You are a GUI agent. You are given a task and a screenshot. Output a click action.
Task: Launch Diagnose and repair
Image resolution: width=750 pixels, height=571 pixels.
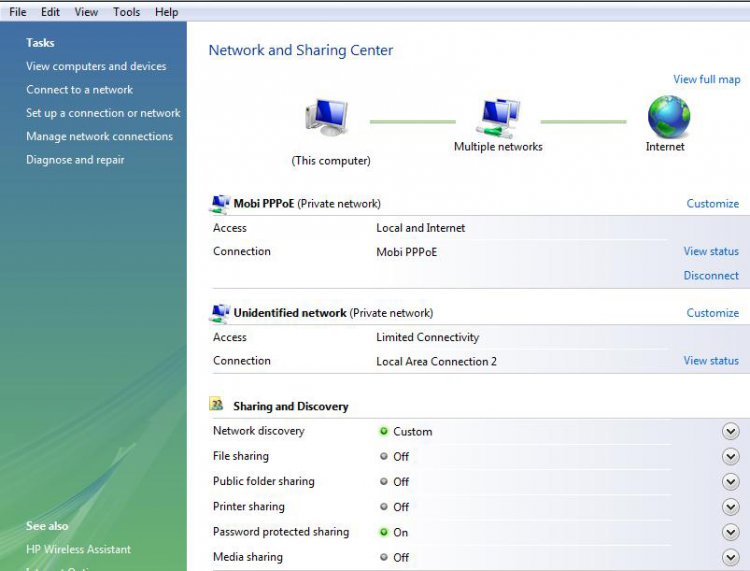click(x=75, y=160)
